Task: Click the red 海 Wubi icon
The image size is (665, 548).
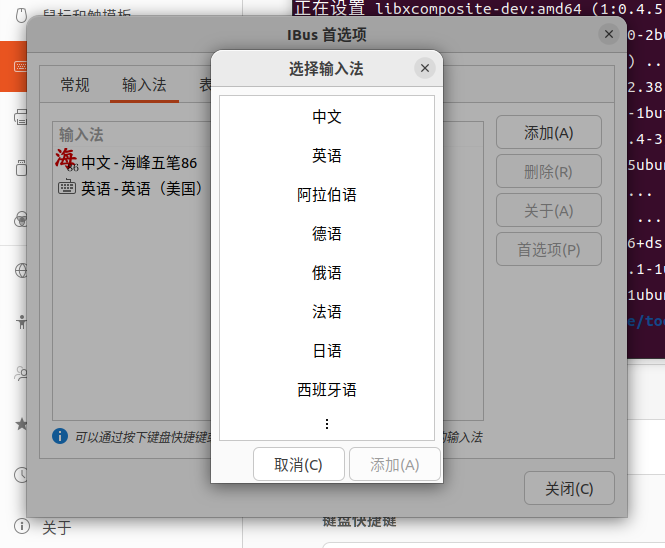Action: coord(66,159)
